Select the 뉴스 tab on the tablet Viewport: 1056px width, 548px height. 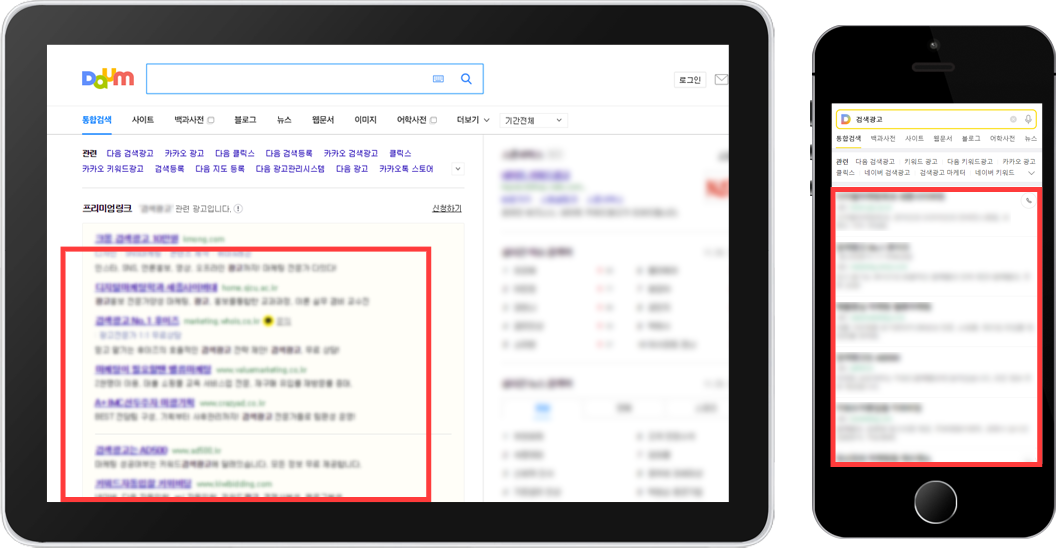284,120
